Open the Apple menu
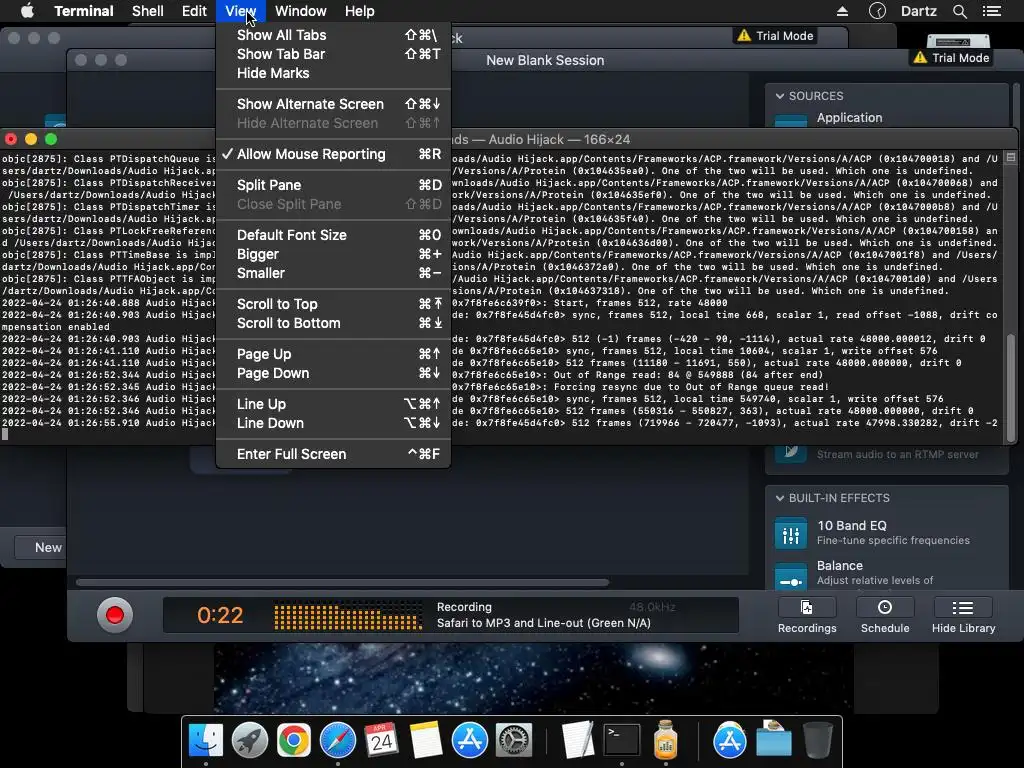This screenshot has width=1024, height=768. pyautogui.click(x=27, y=11)
